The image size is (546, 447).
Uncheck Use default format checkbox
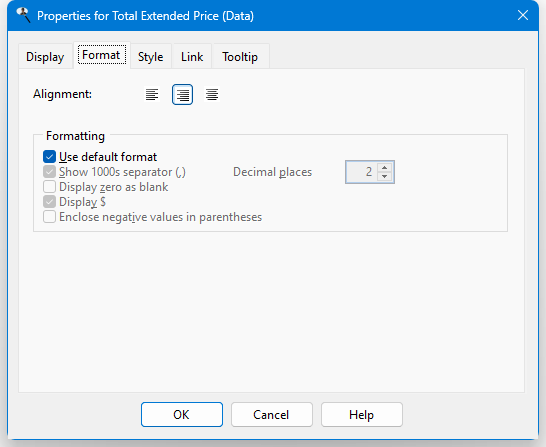tap(49, 157)
